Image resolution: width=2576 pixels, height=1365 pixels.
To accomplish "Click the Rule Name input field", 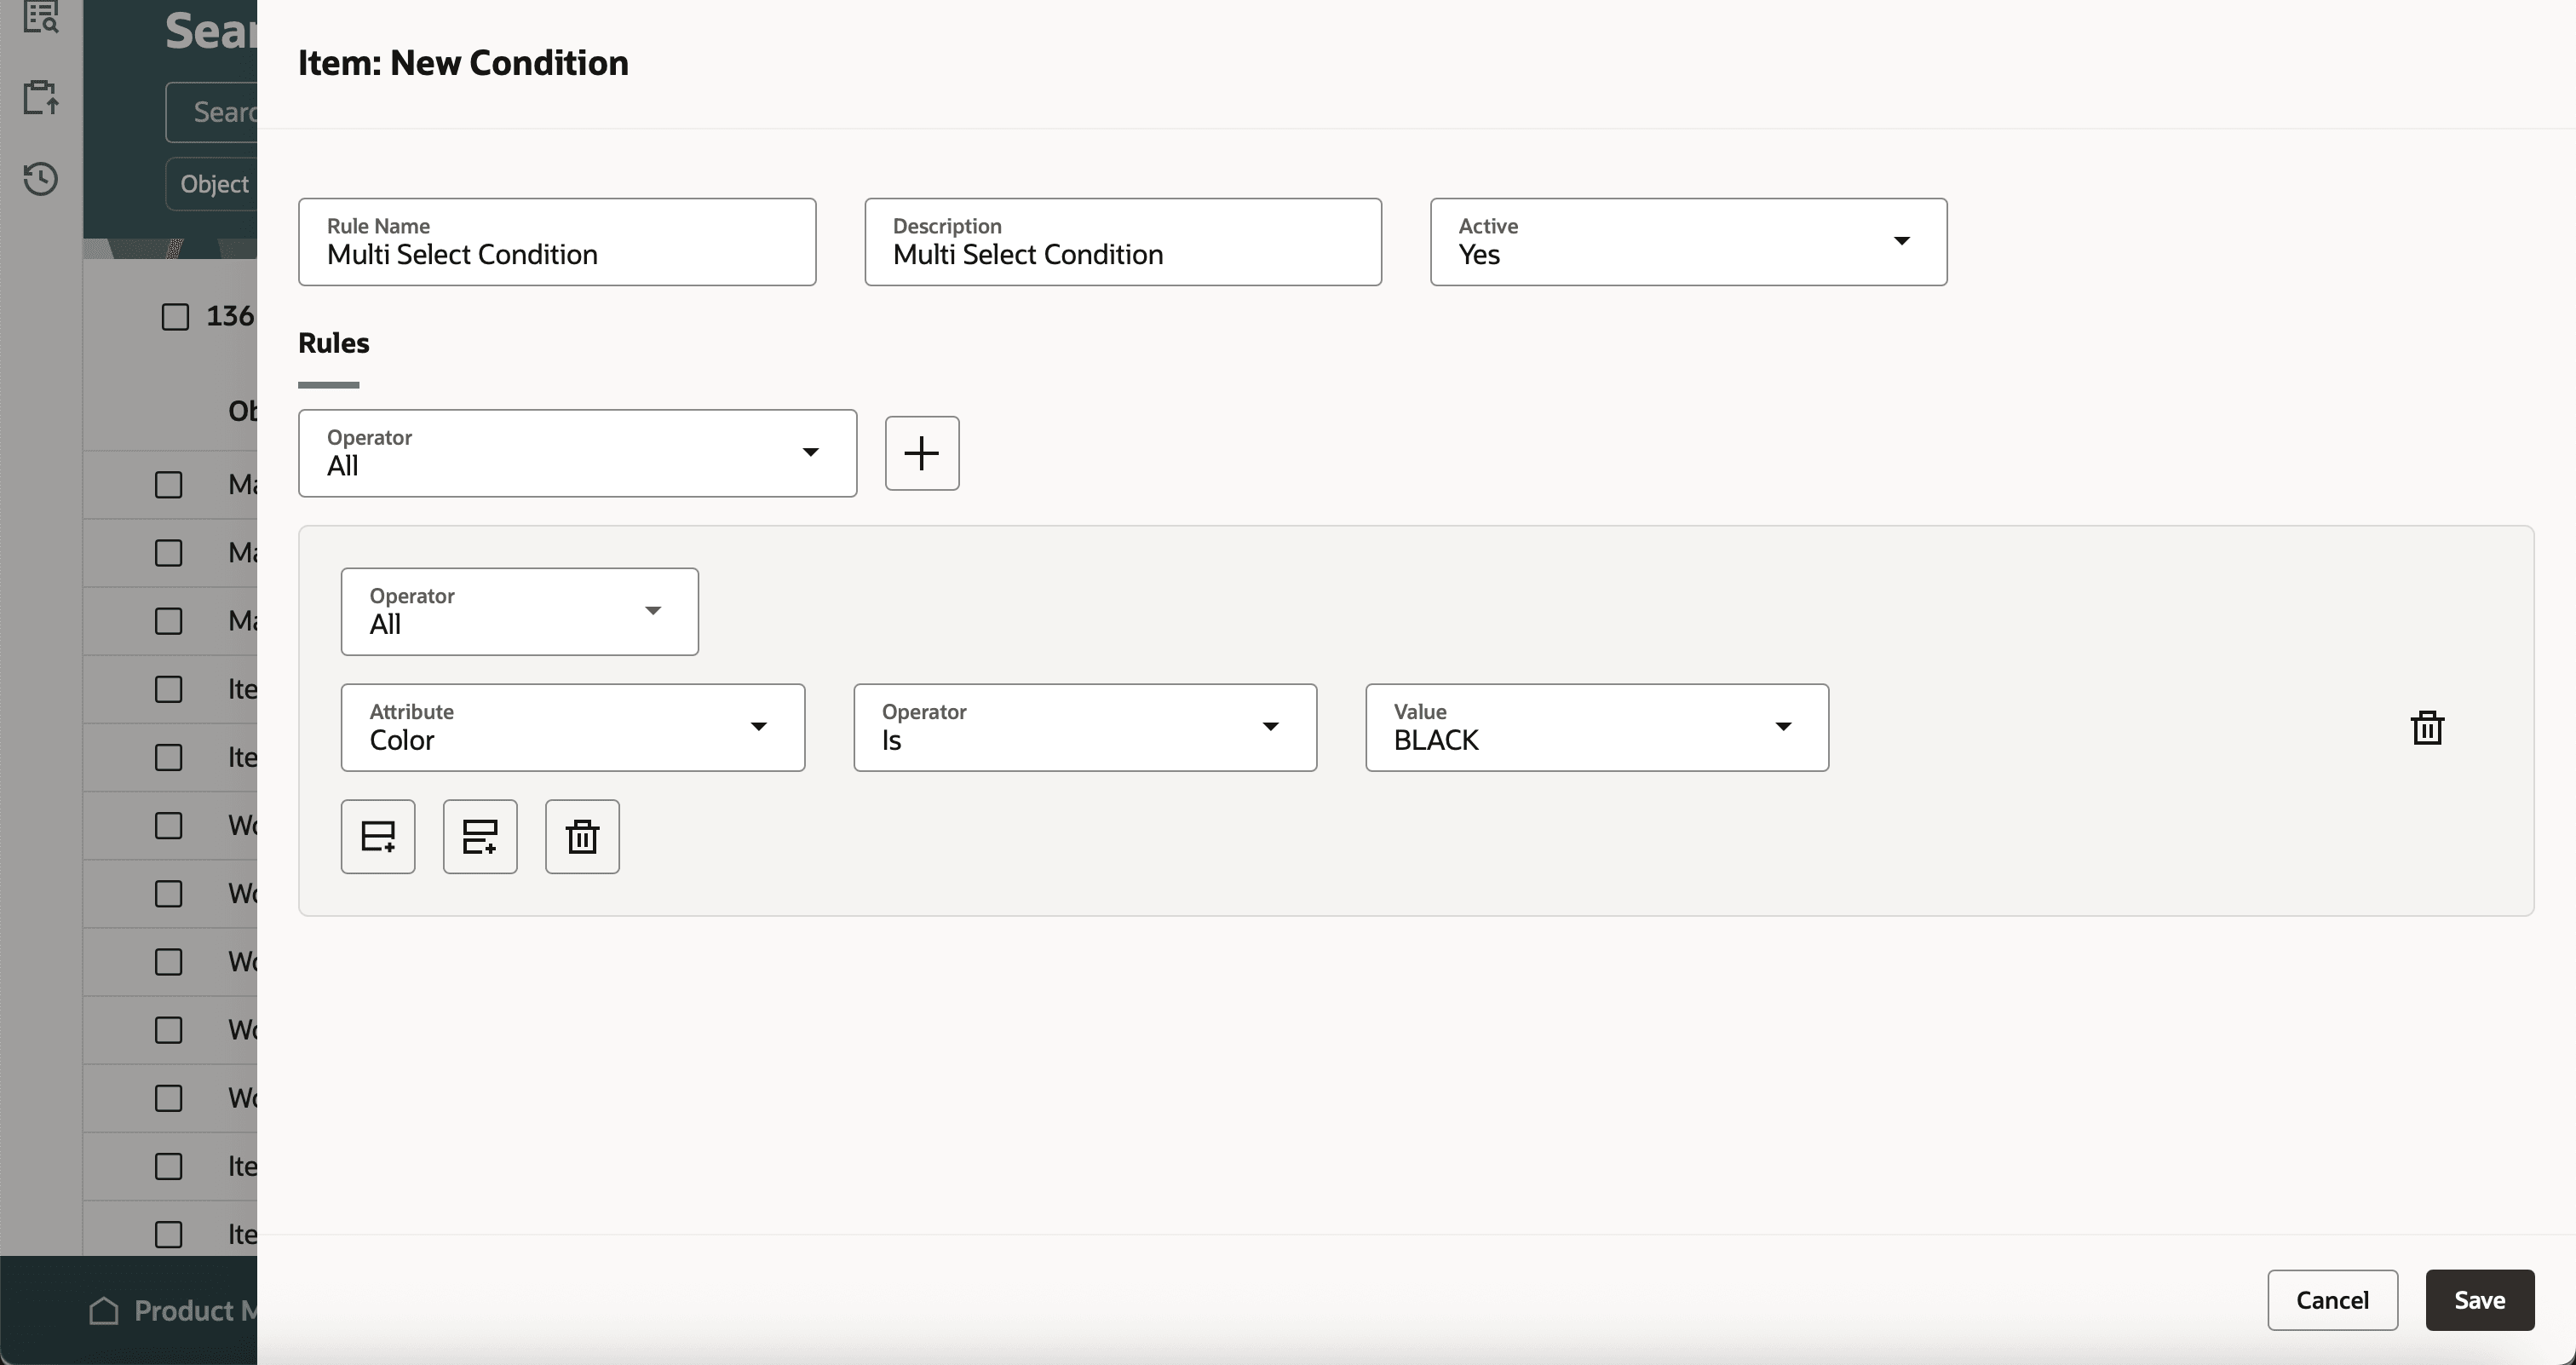I will 557,253.
